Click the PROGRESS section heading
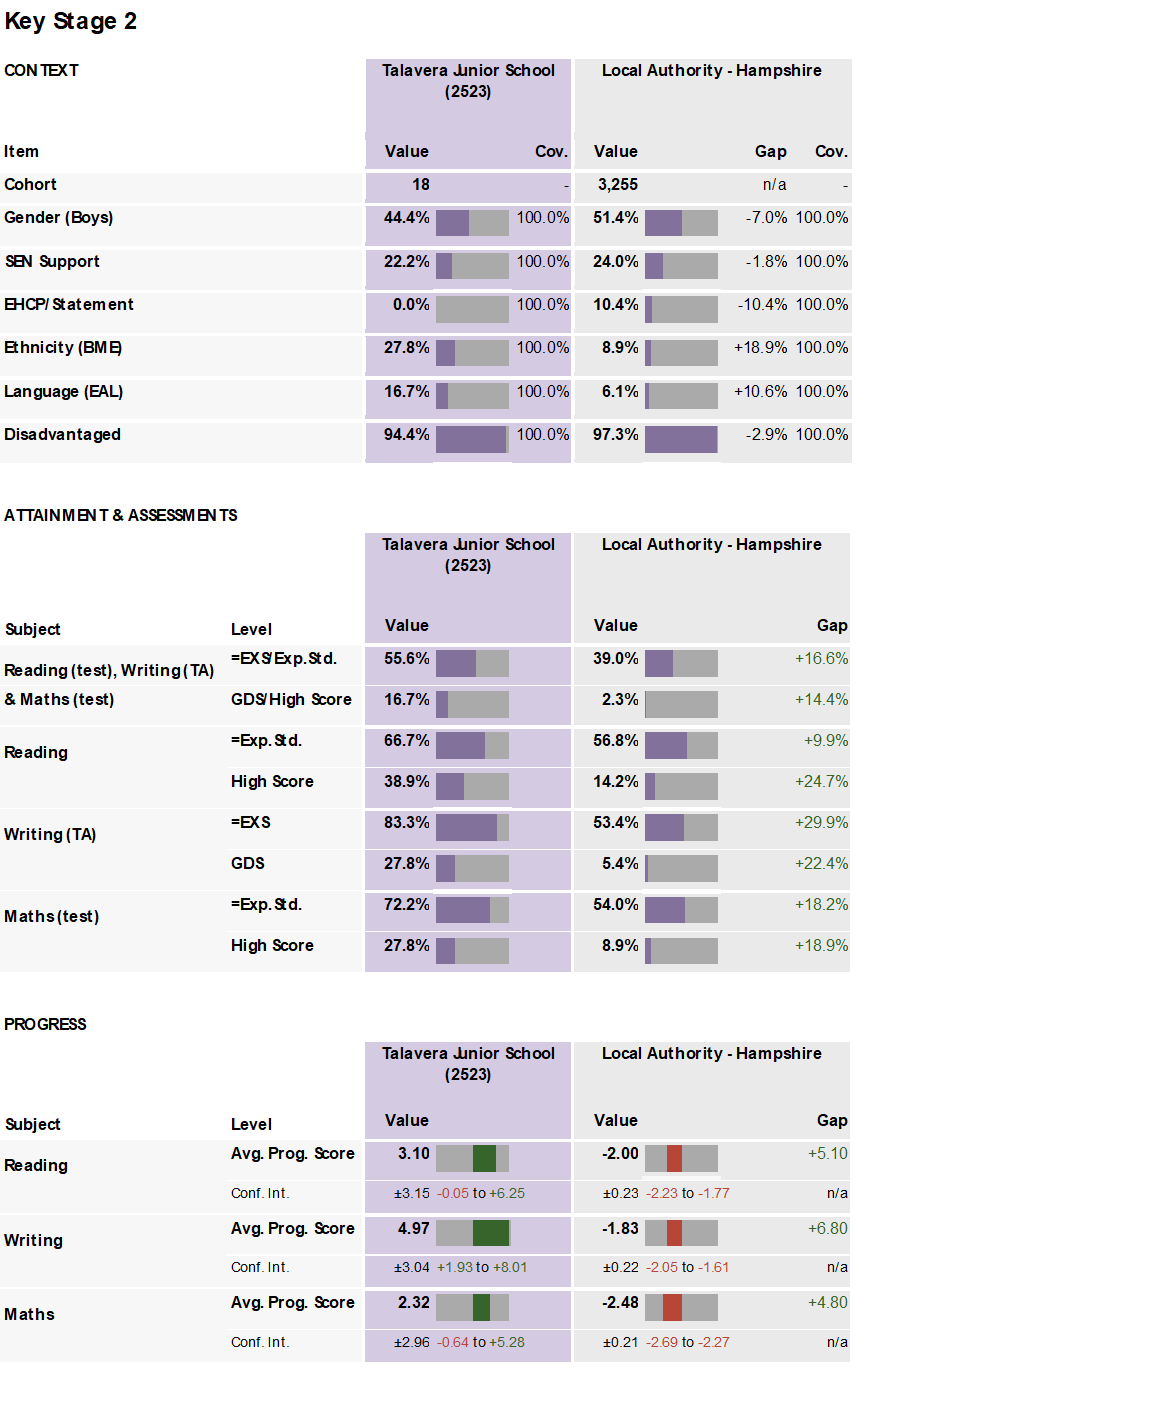The image size is (1155, 1406). coord(45,1024)
